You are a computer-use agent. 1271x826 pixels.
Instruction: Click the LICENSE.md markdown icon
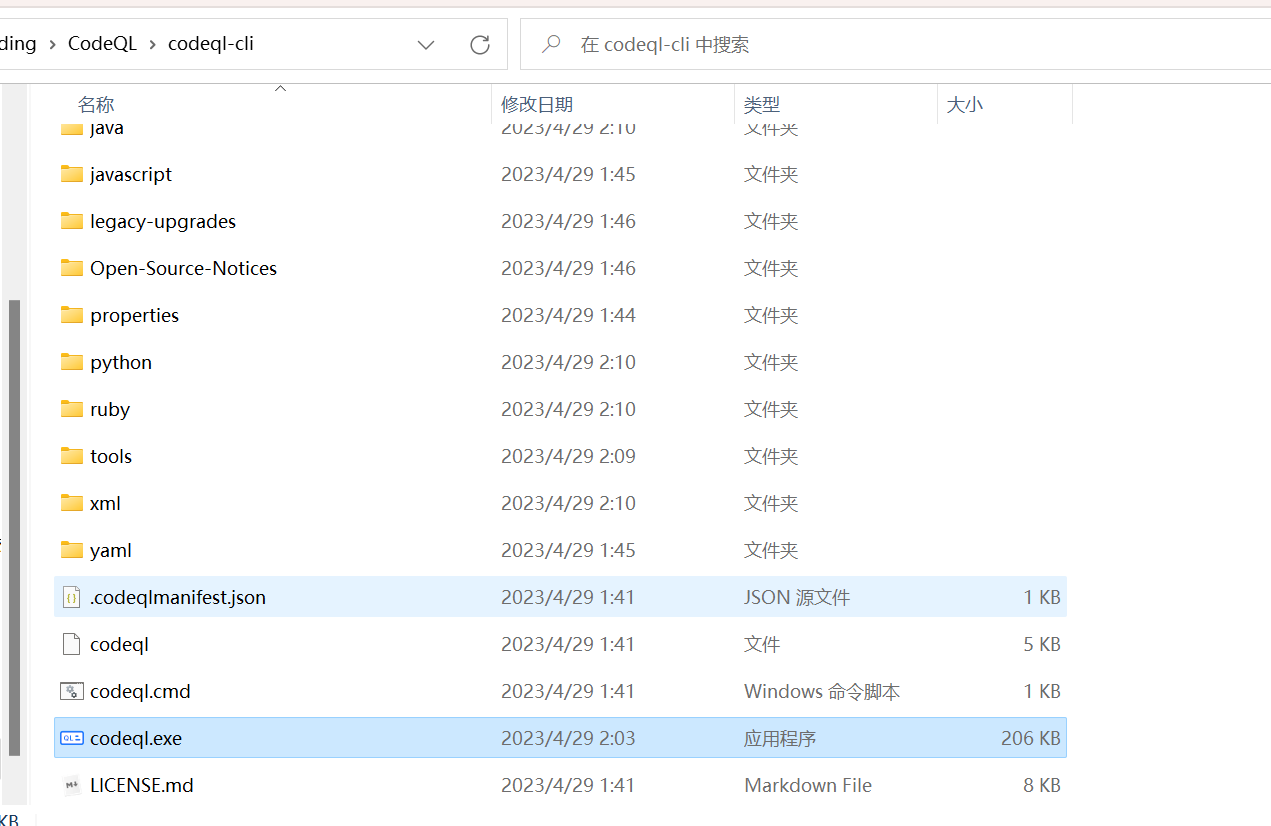[x=71, y=785]
